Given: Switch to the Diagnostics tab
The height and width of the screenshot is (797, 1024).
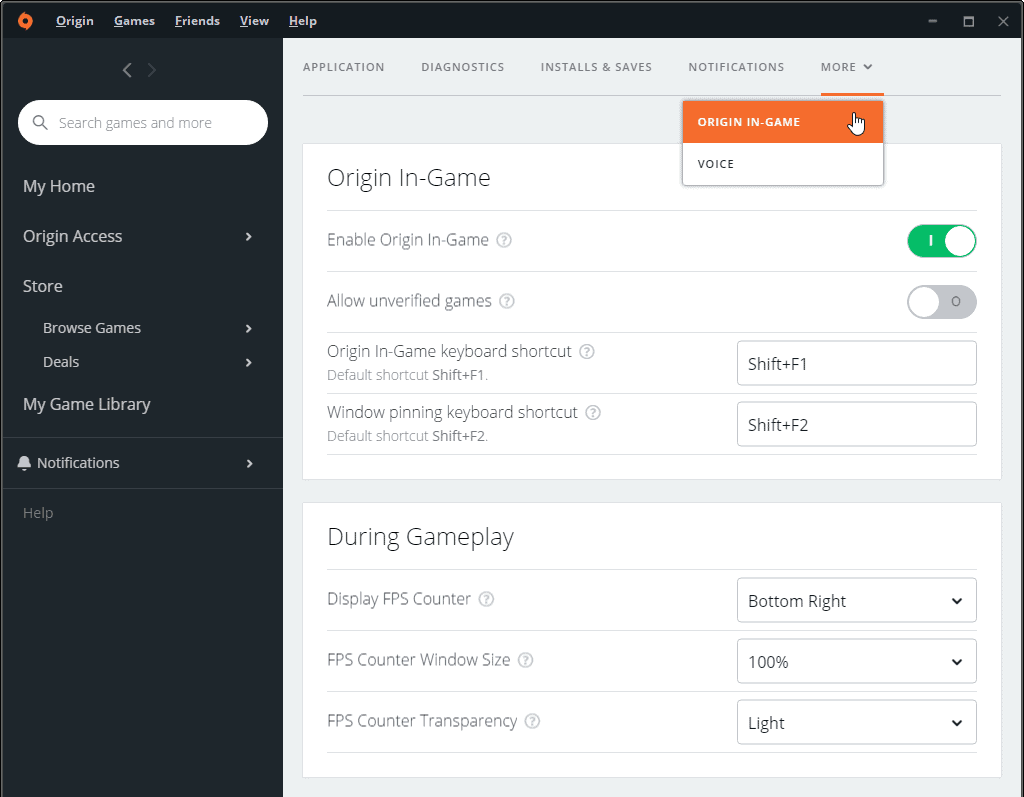Looking at the screenshot, I should 462,67.
